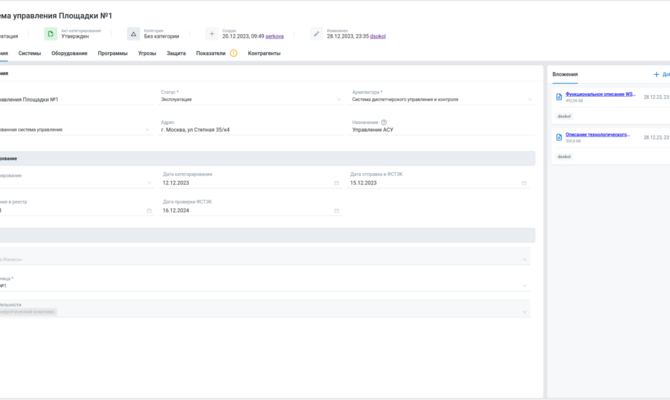Open the serkova user link

pyautogui.click(x=274, y=36)
